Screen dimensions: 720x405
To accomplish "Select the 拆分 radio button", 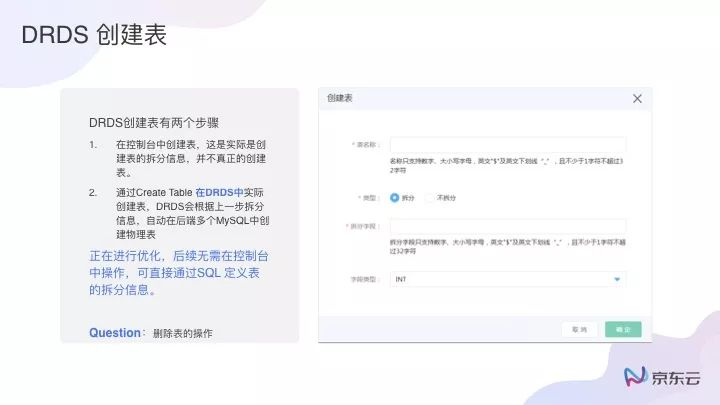I will tap(394, 198).
